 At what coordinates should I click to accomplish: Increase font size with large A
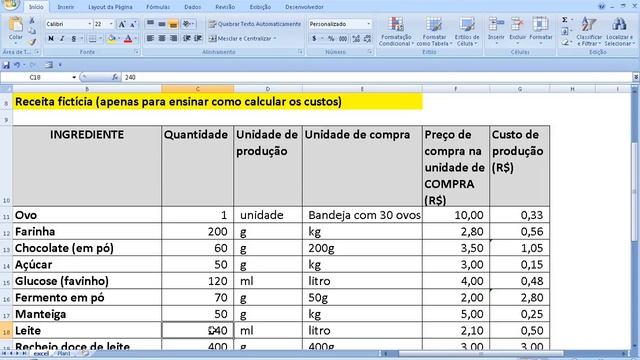pyautogui.click(x=122, y=24)
